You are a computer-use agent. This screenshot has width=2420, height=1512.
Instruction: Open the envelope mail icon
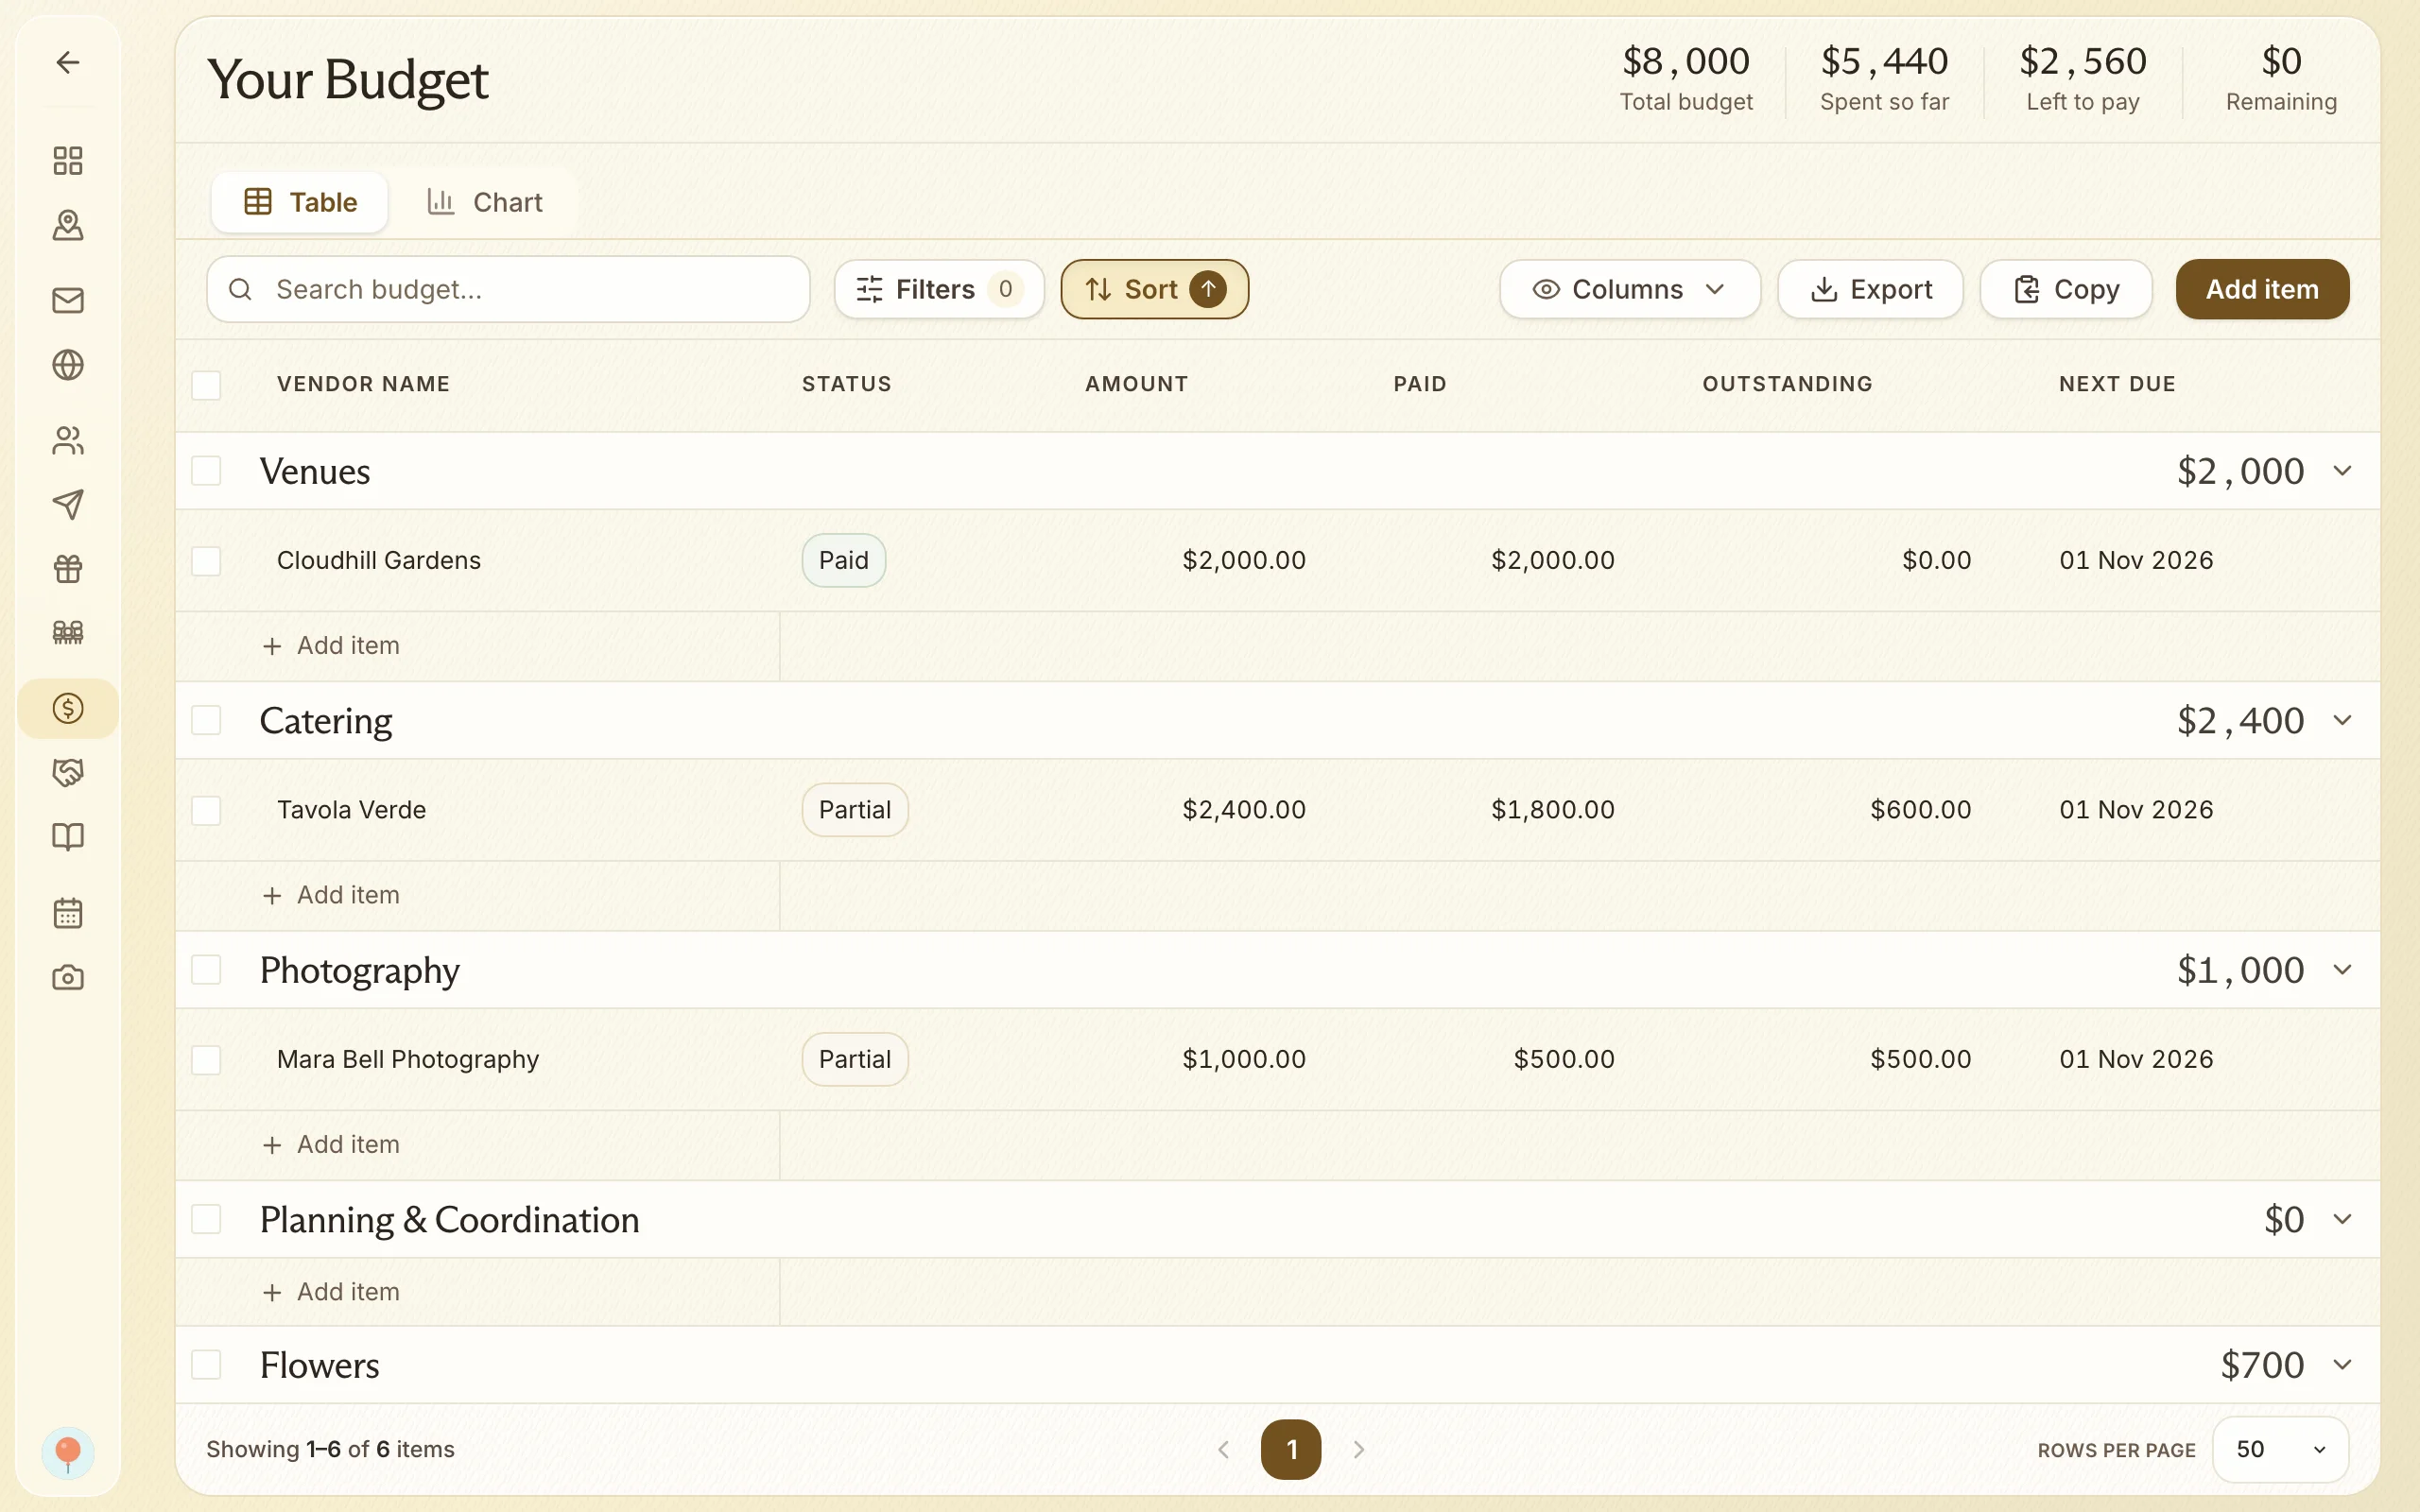(68, 300)
